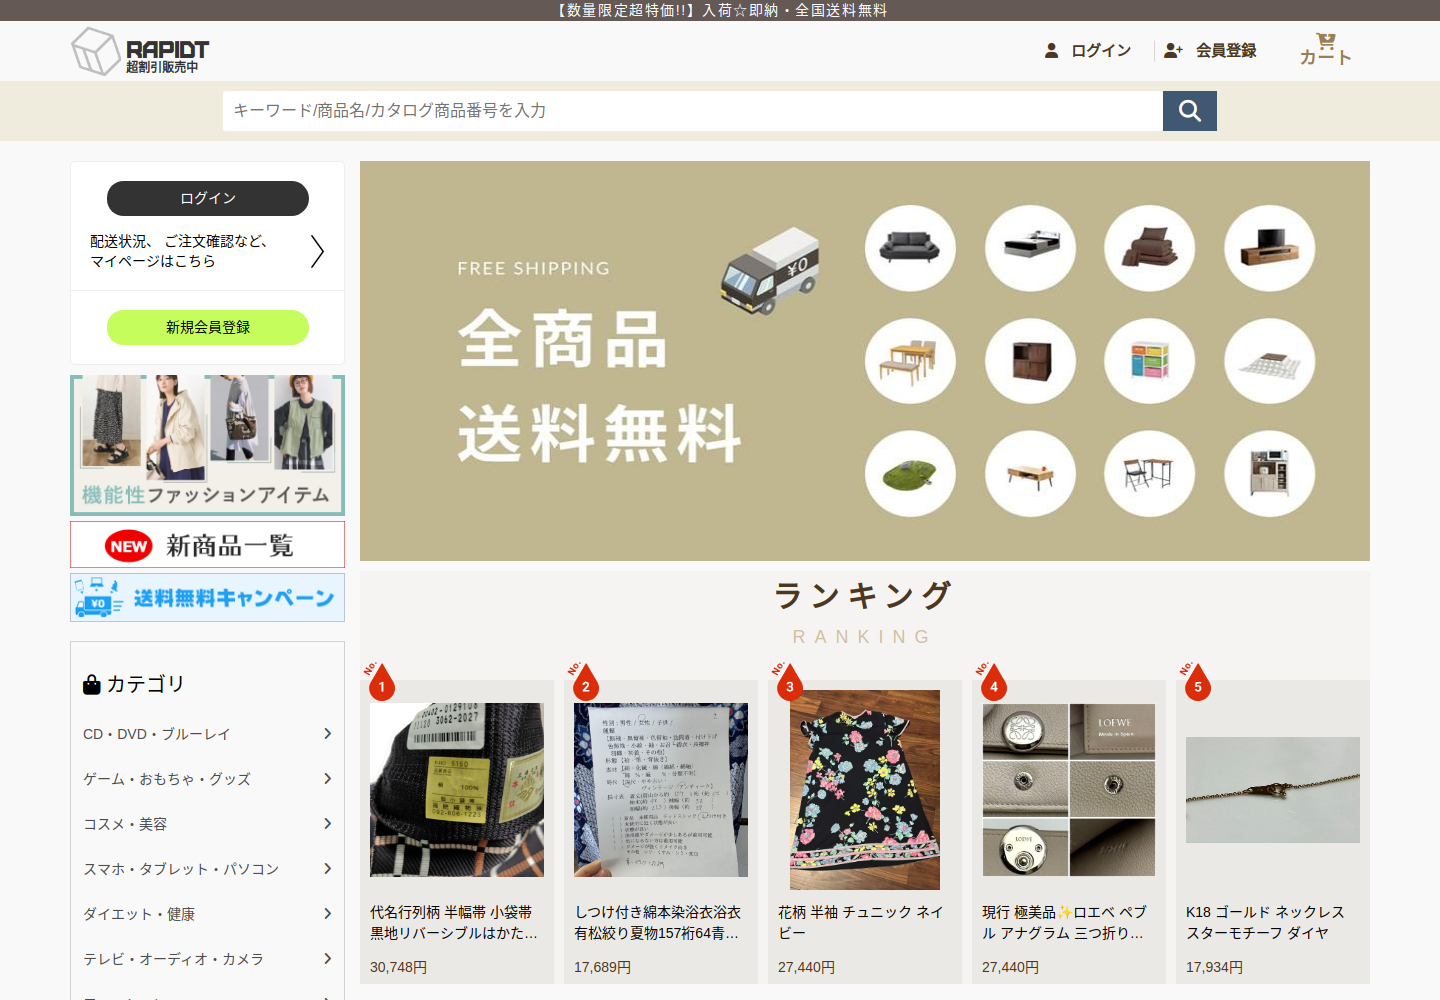Expand CD・DVD・ブルーレイ category chevron
This screenshot has height=1000, width=1440.
tap(327, 734)
